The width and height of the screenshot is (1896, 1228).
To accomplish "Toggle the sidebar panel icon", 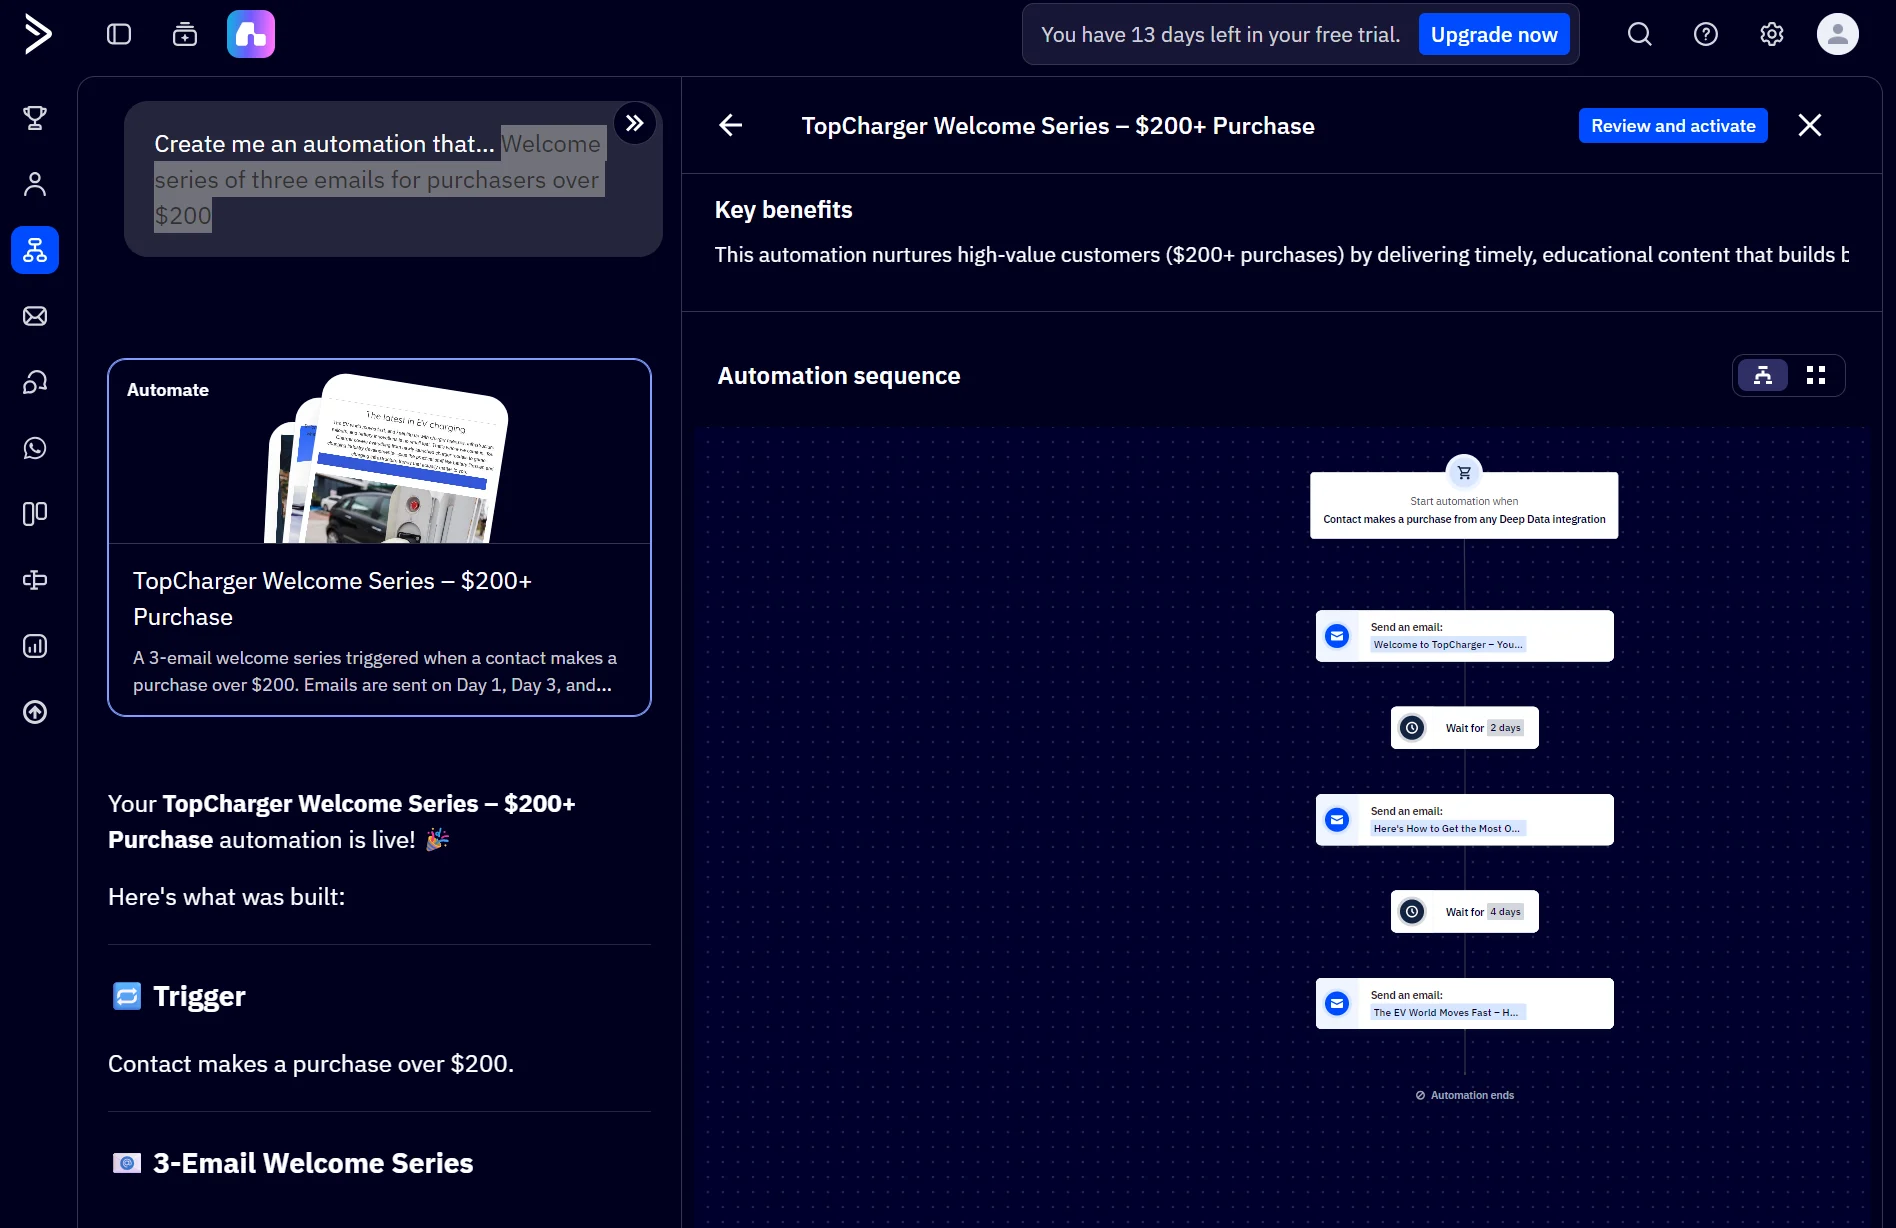I will coord(119,34).
